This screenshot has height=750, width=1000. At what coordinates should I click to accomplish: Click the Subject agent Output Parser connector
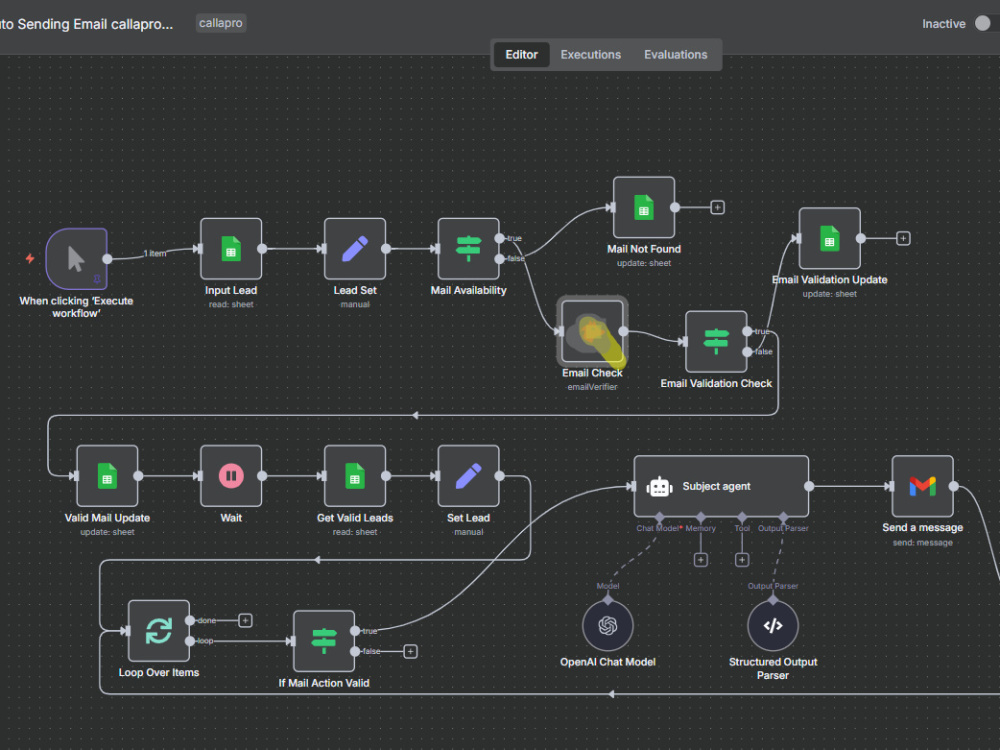click(x=783, y=517)
